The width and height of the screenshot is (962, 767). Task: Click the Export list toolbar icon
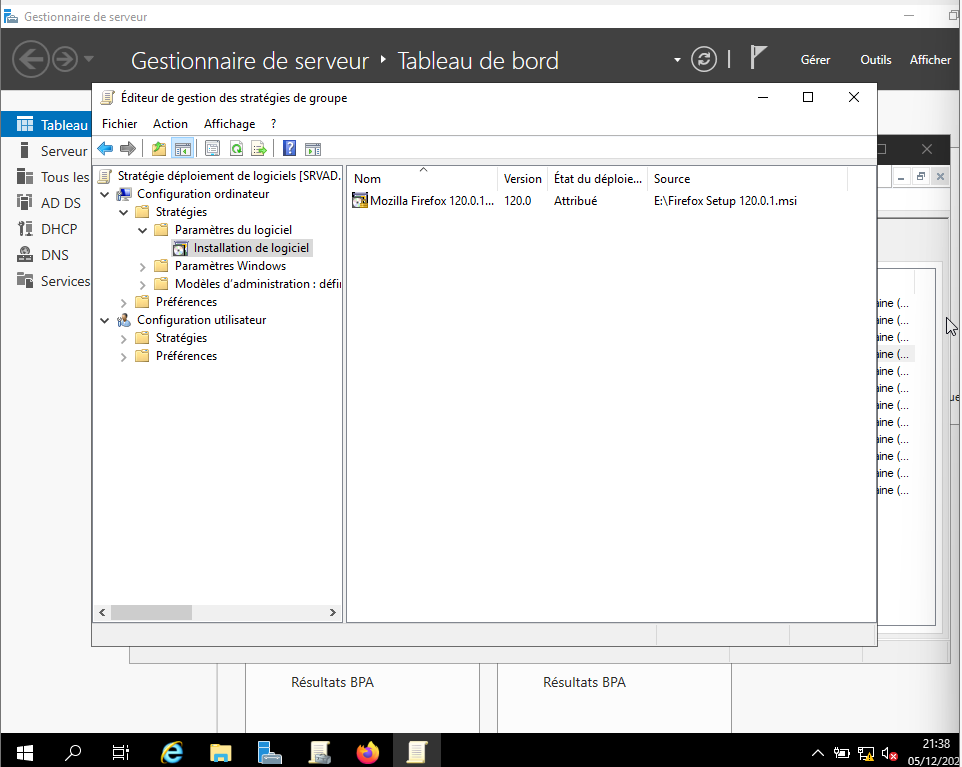tap(259, 149)
